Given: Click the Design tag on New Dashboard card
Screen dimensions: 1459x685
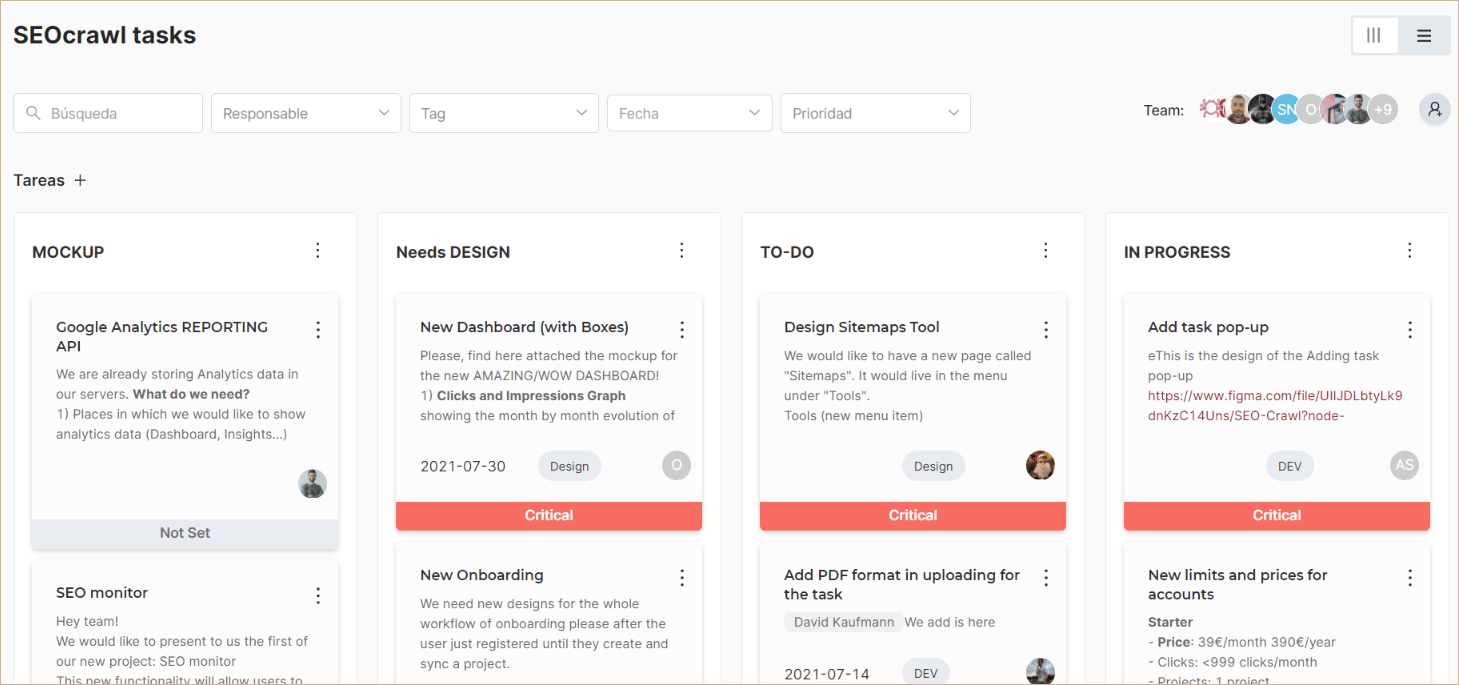Looking at the screenshot, I should 569,466.
